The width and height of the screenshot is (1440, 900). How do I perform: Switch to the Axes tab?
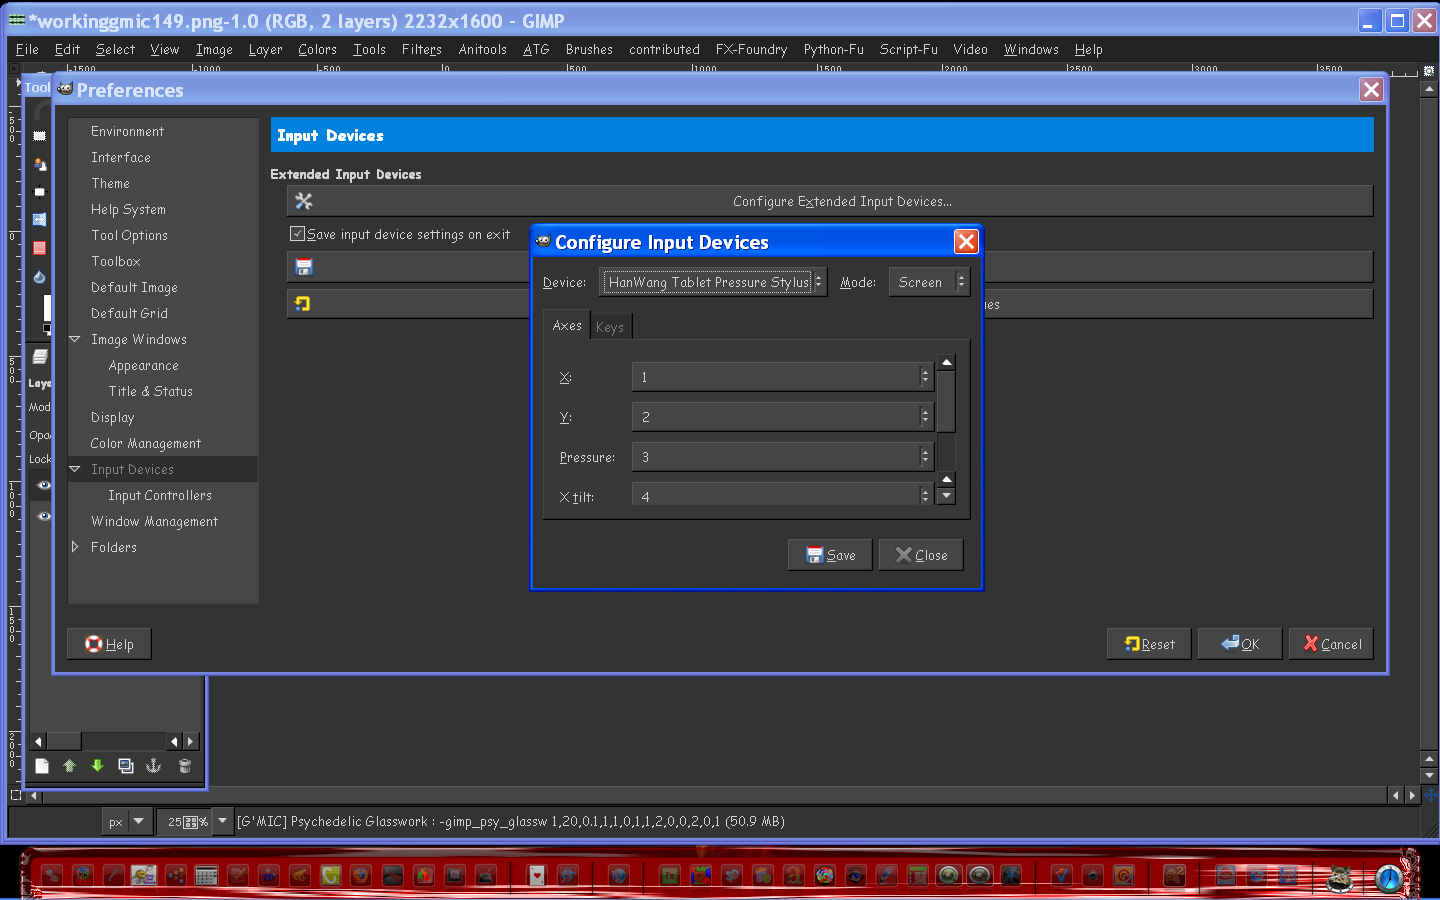point(567,325)
